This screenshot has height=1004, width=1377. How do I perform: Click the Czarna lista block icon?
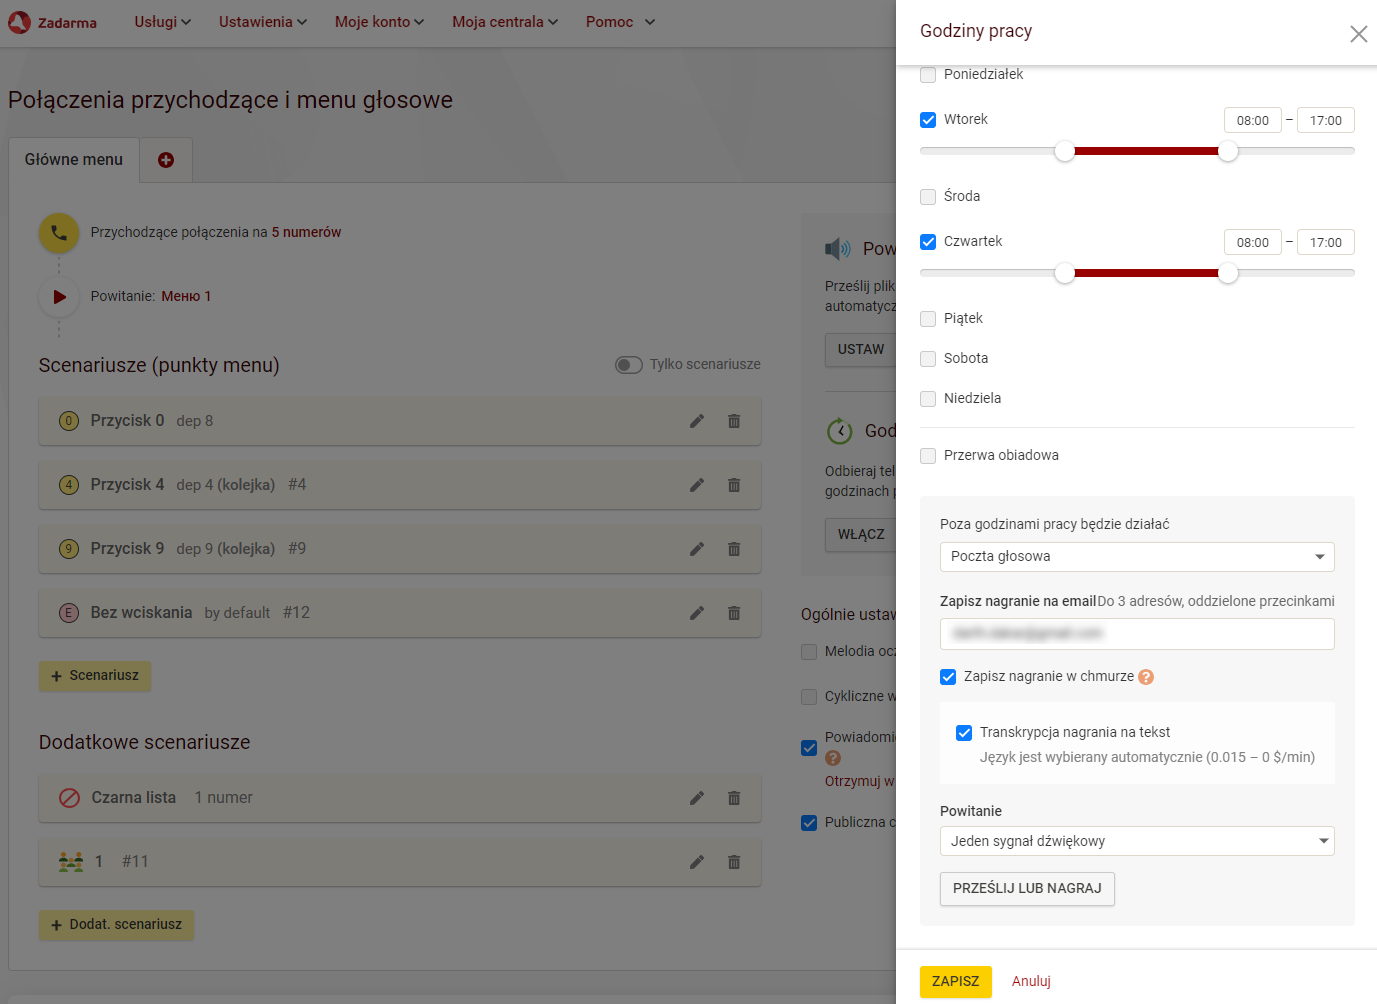69,798
